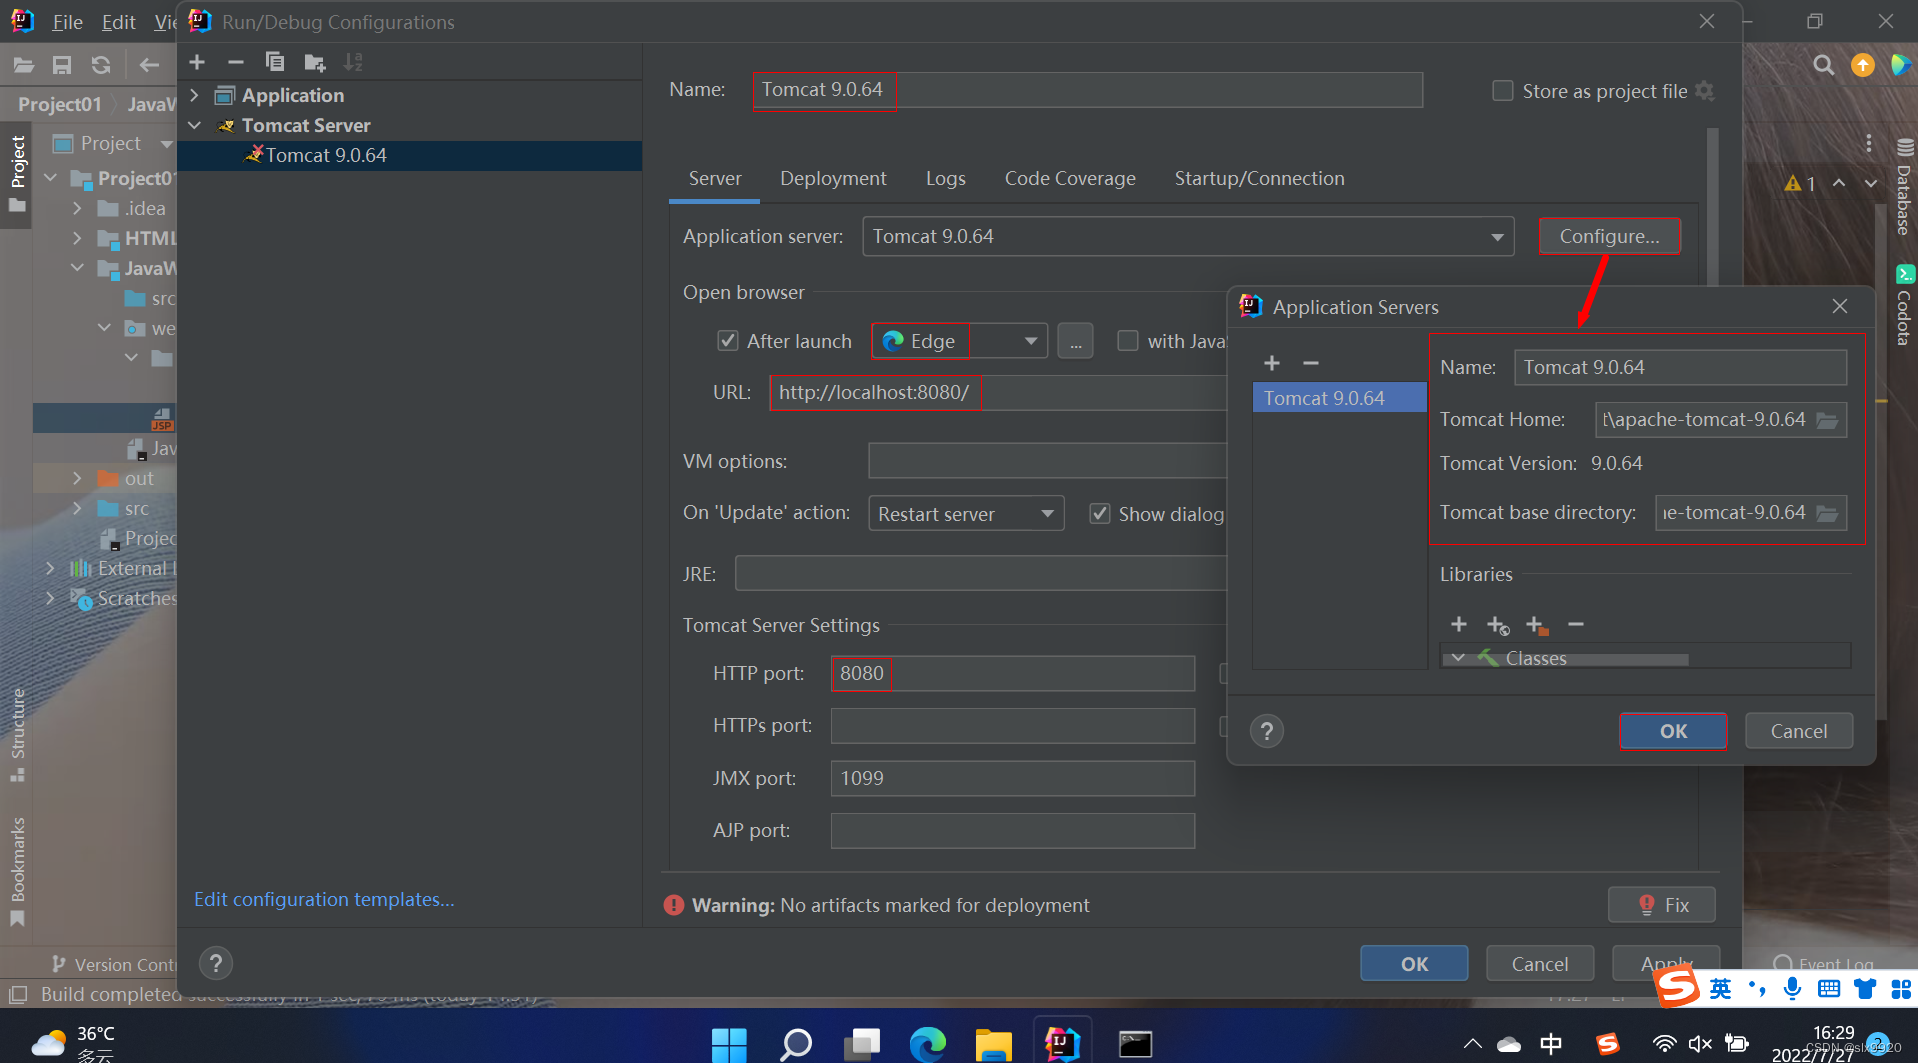1918x1063 pixels.
Task: Click the configuration Name field
Action: pos(1088,90)
